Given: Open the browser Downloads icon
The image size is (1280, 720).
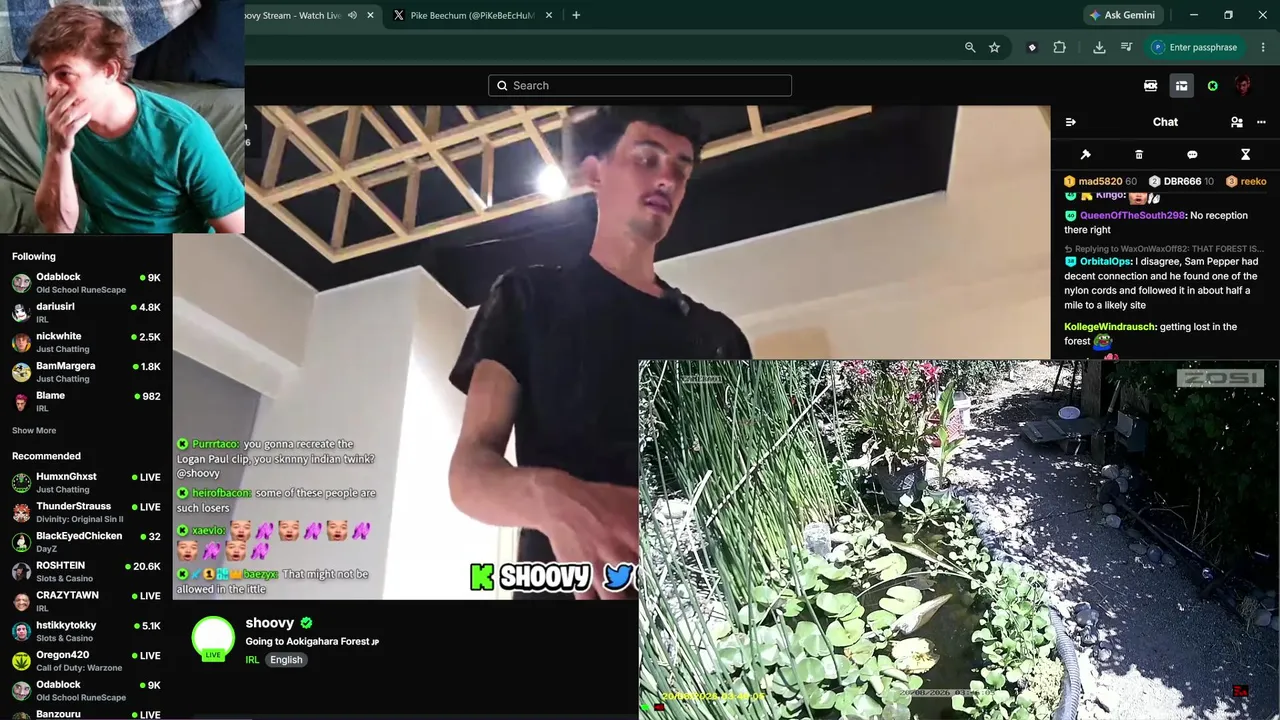Looking at the screenshot, I should tap(1099, 47).
